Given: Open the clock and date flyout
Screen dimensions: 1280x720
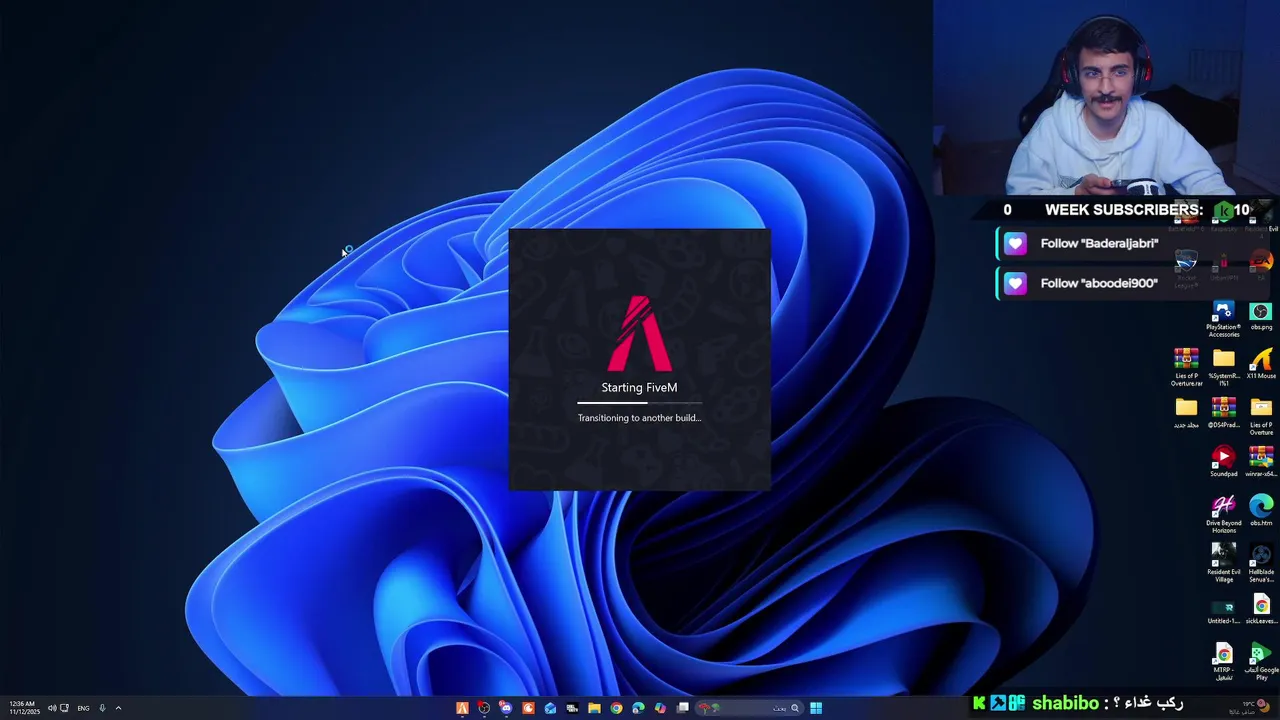Looking at the screenshot, I should click(23, 708).
